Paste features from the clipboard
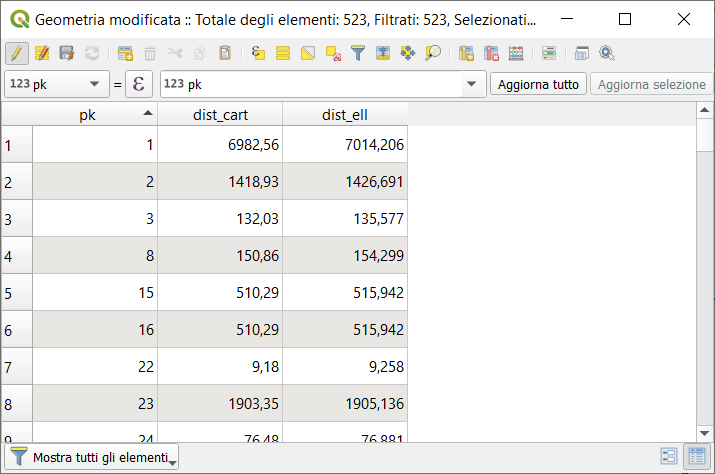Screen dimensions: 715x474 point(225,53)
